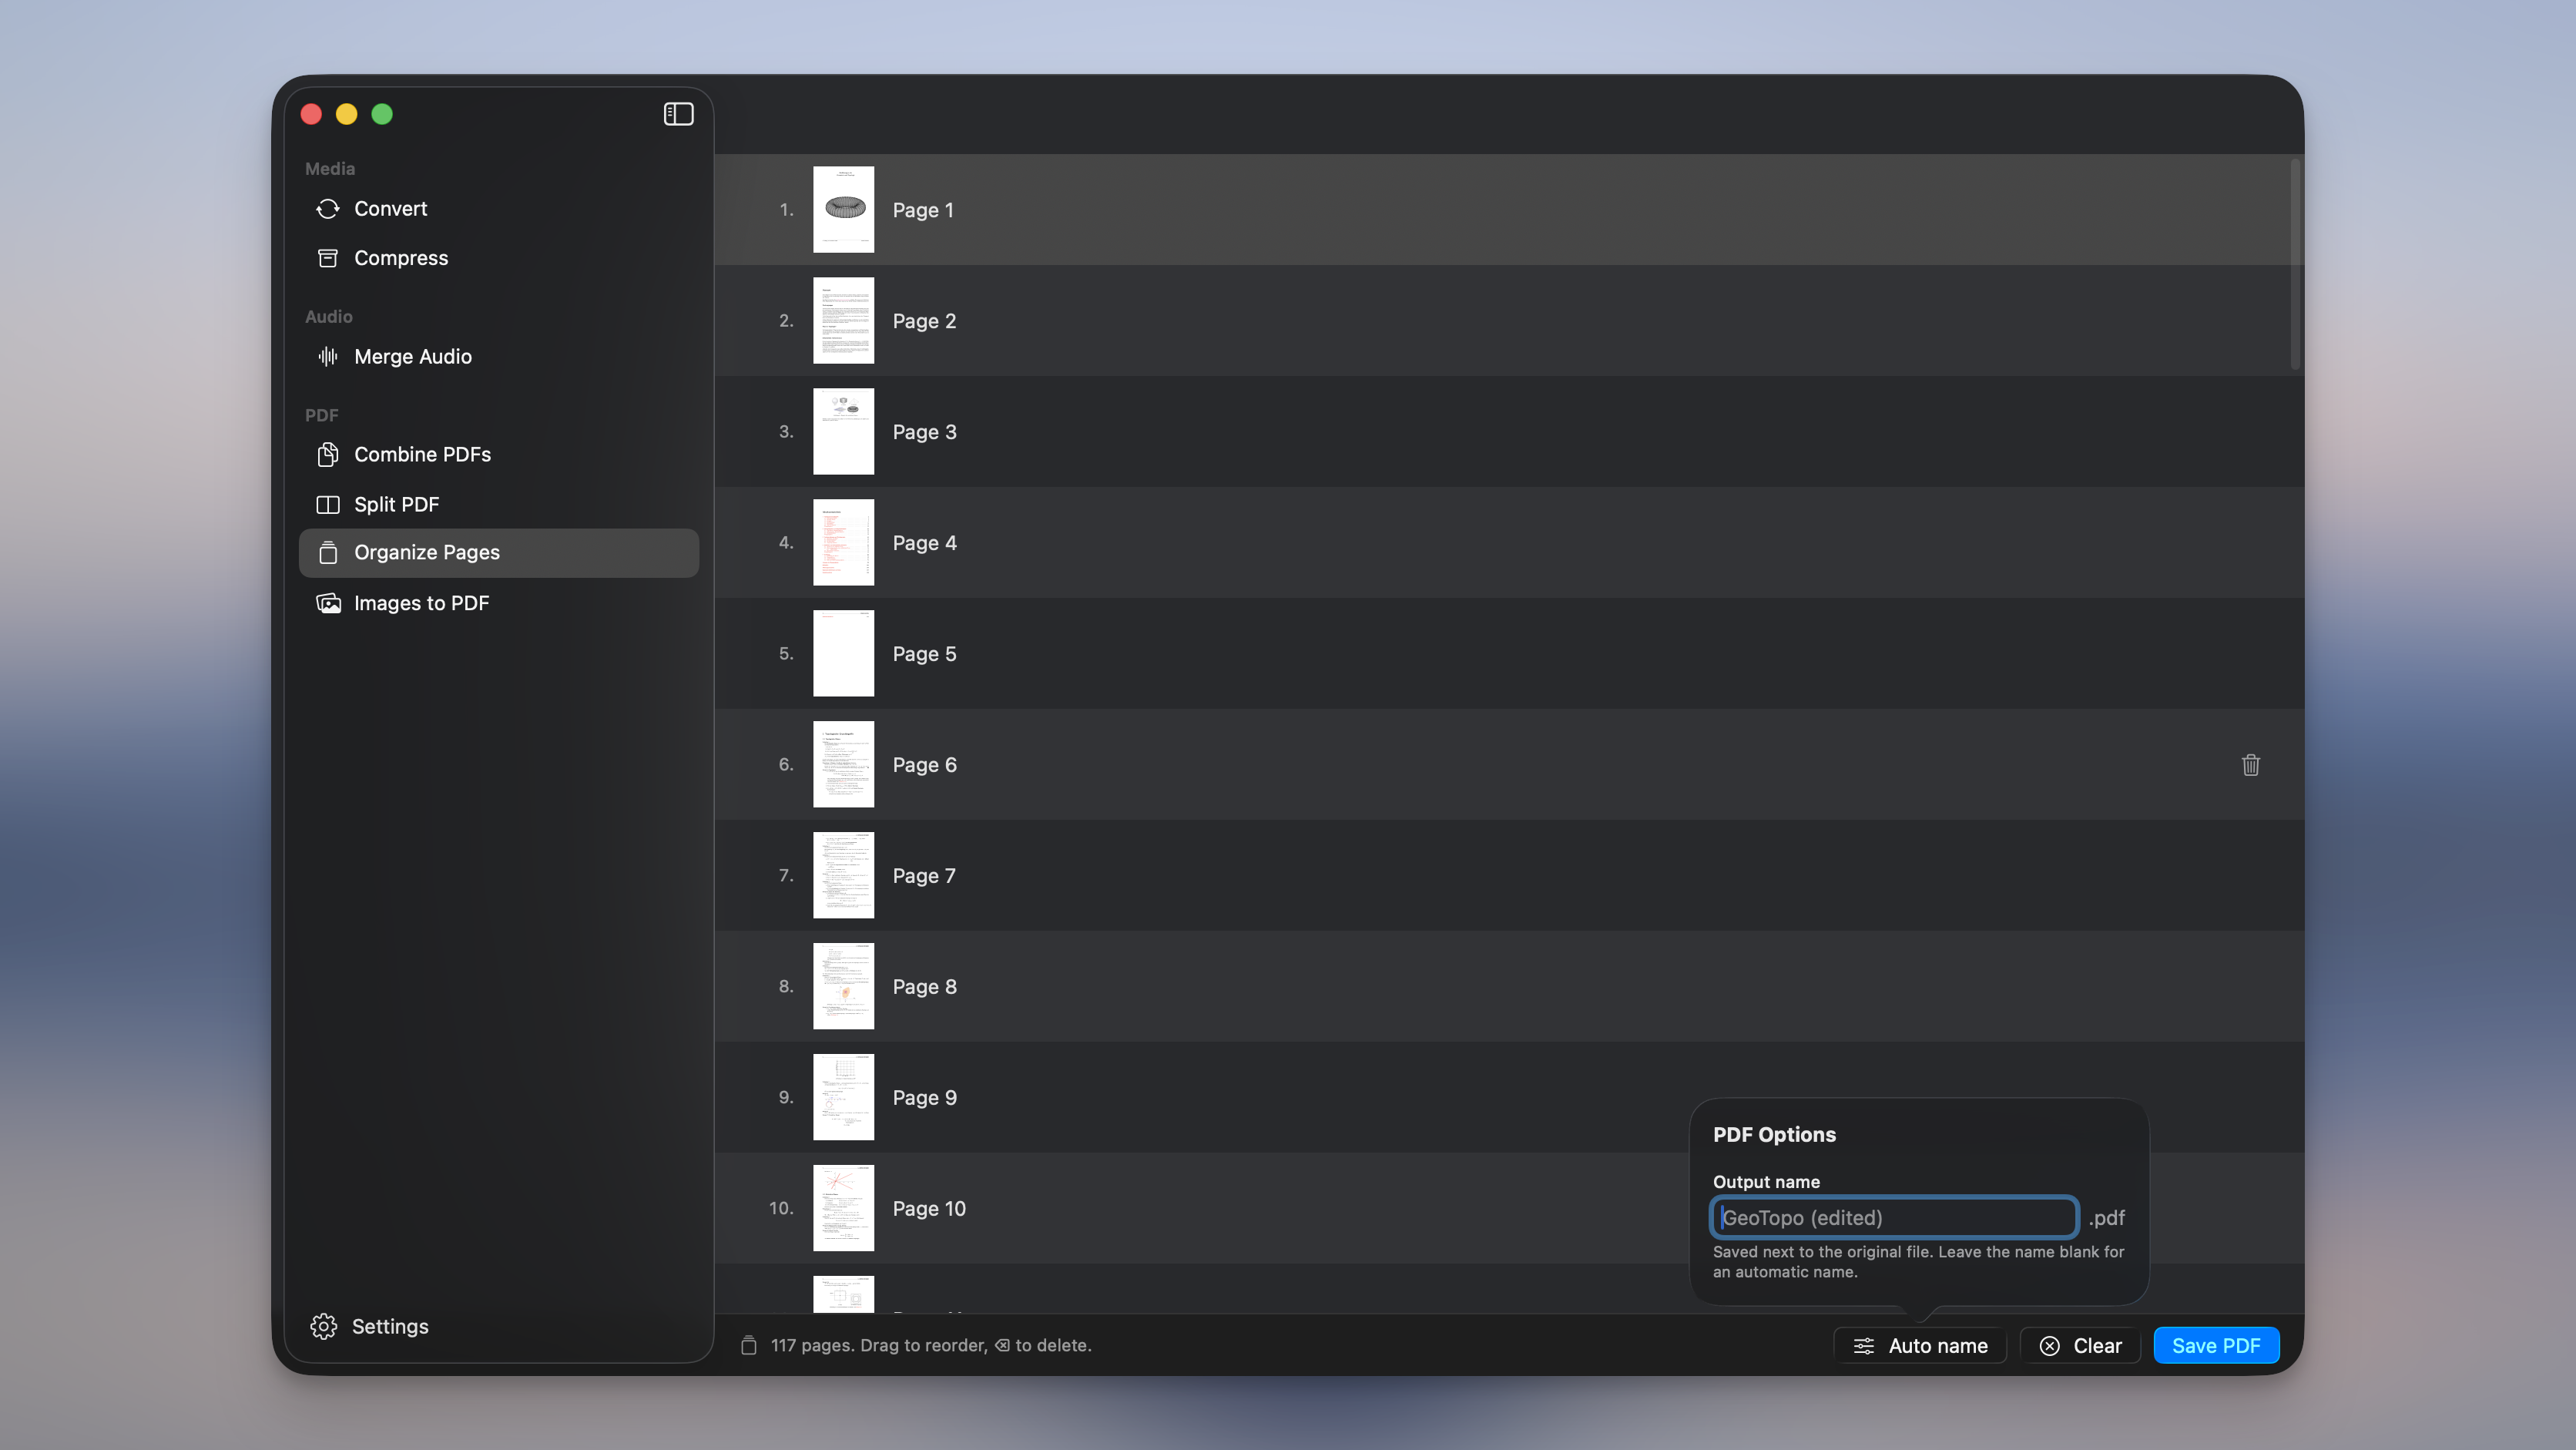This screenshot has width=2576, height=1450.
Task: Focus the Output name text field
Action: 1894,1218
